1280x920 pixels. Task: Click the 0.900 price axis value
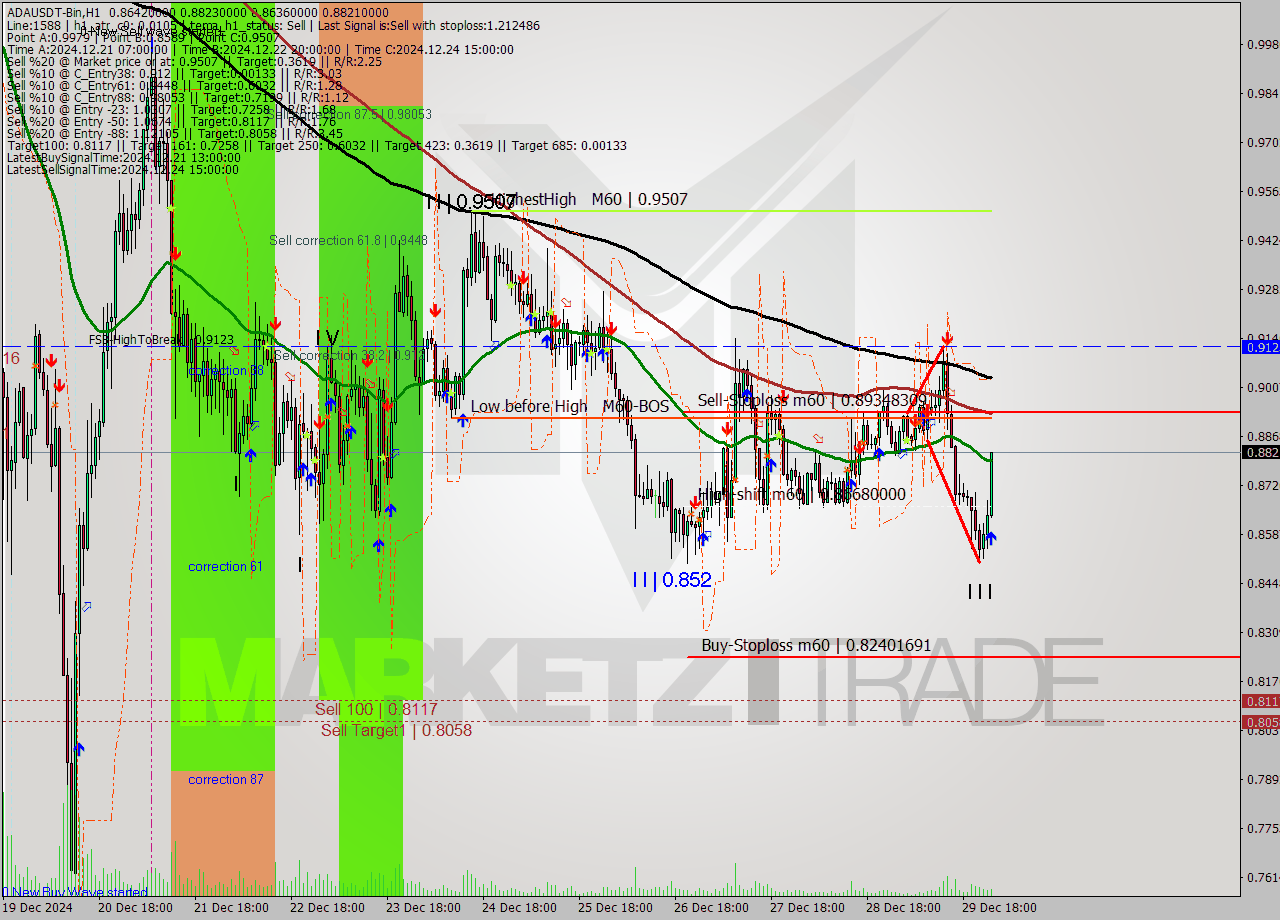(x=1262, y=387)
